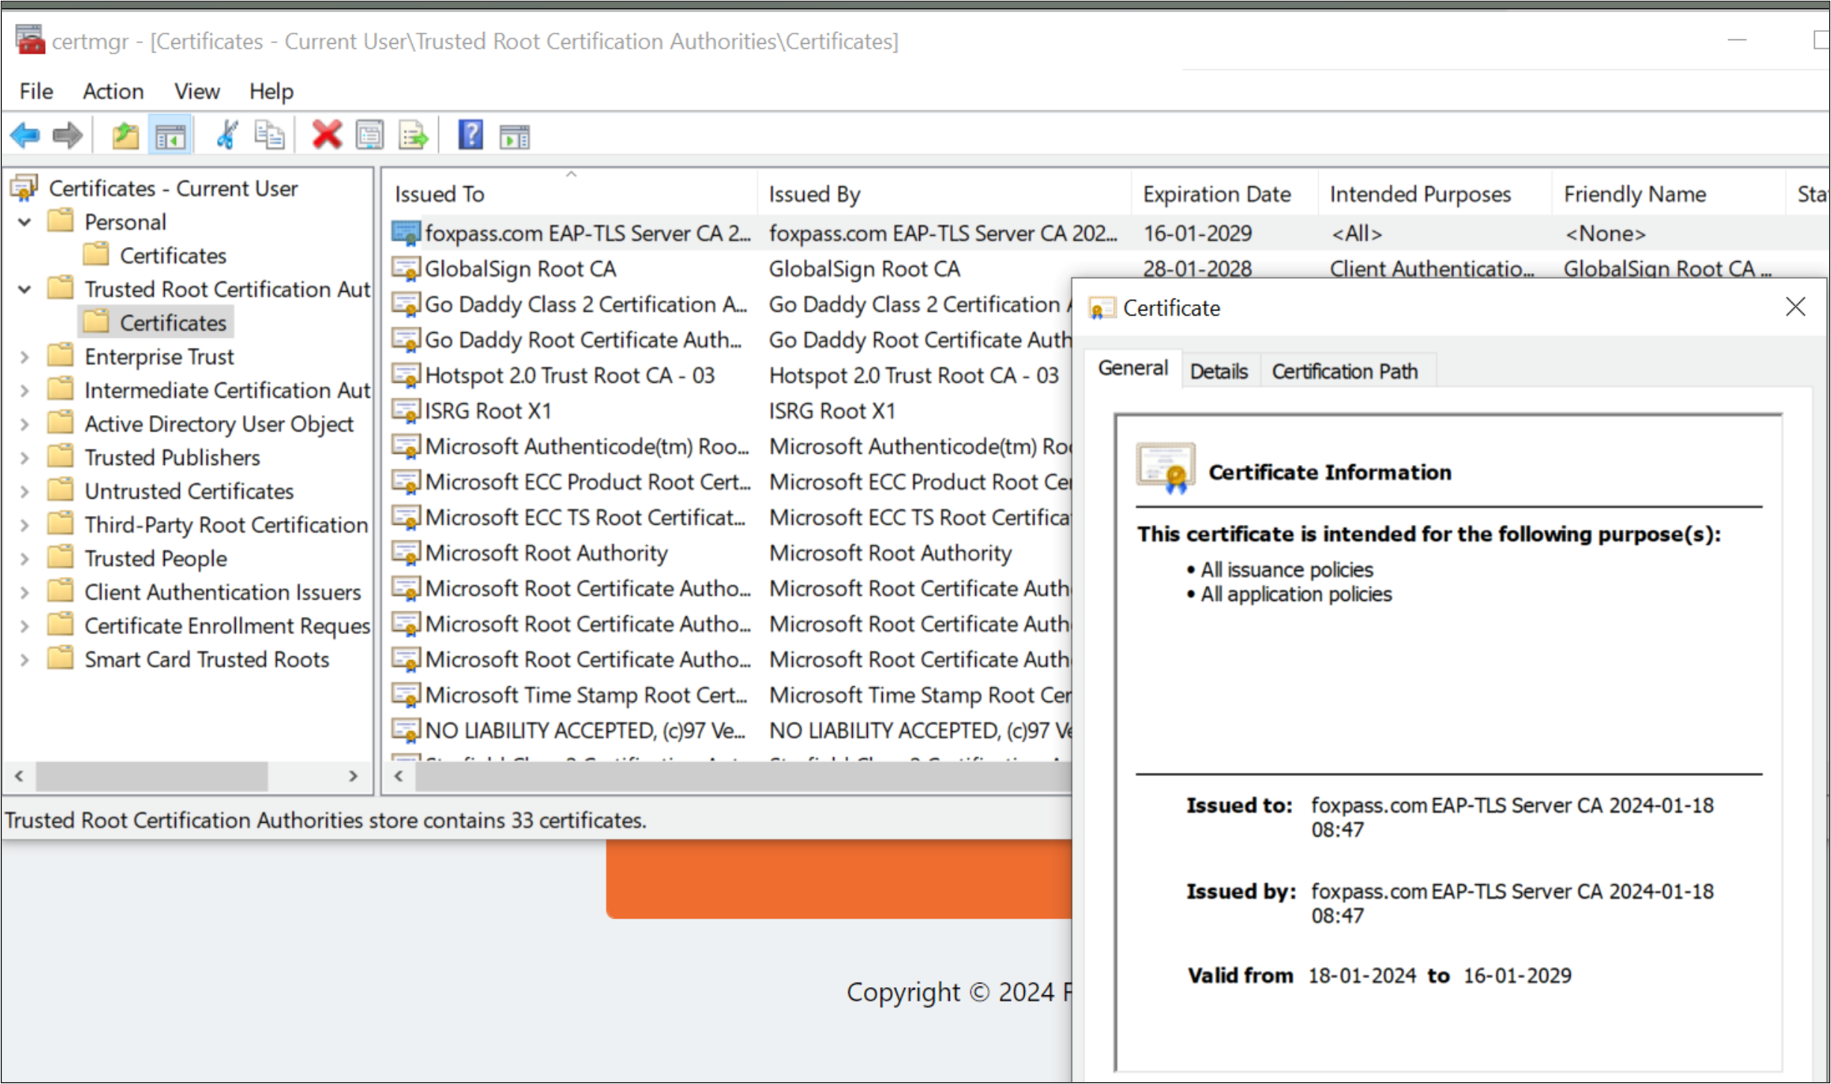
Task: Expand Third-Party Root Certification node
Action: (25, 525)
